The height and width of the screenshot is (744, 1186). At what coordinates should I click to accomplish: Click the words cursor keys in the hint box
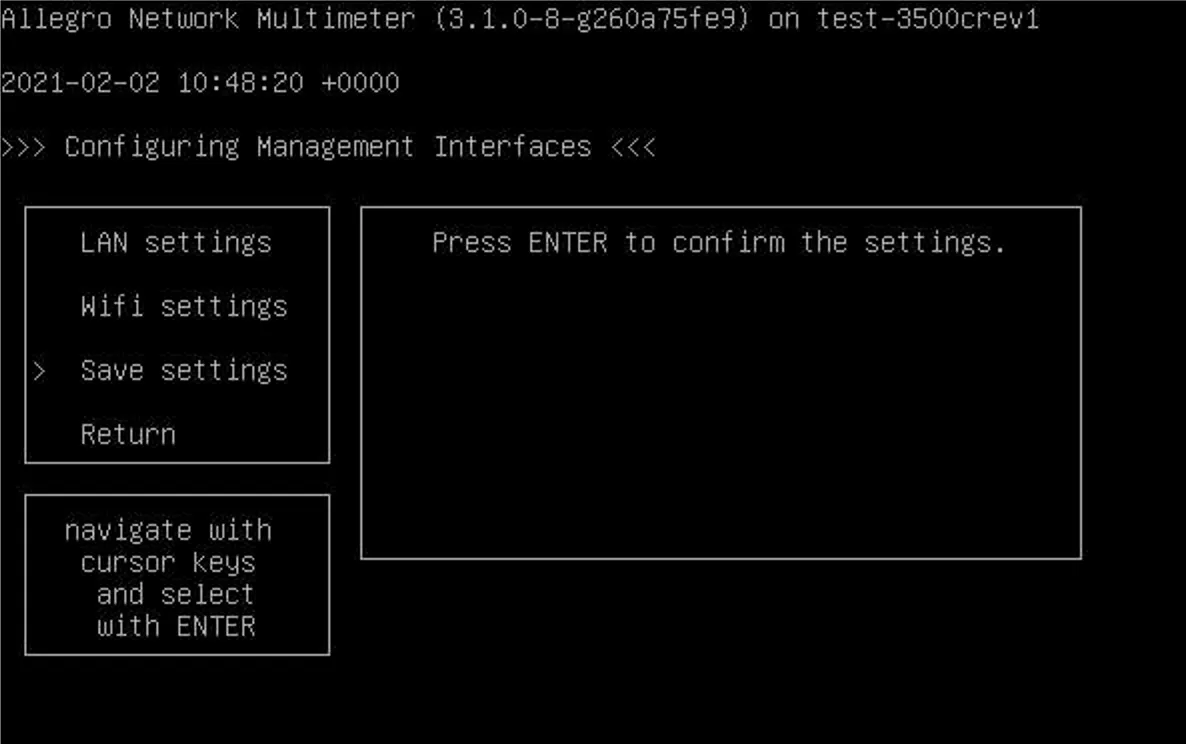coord(168,562)
